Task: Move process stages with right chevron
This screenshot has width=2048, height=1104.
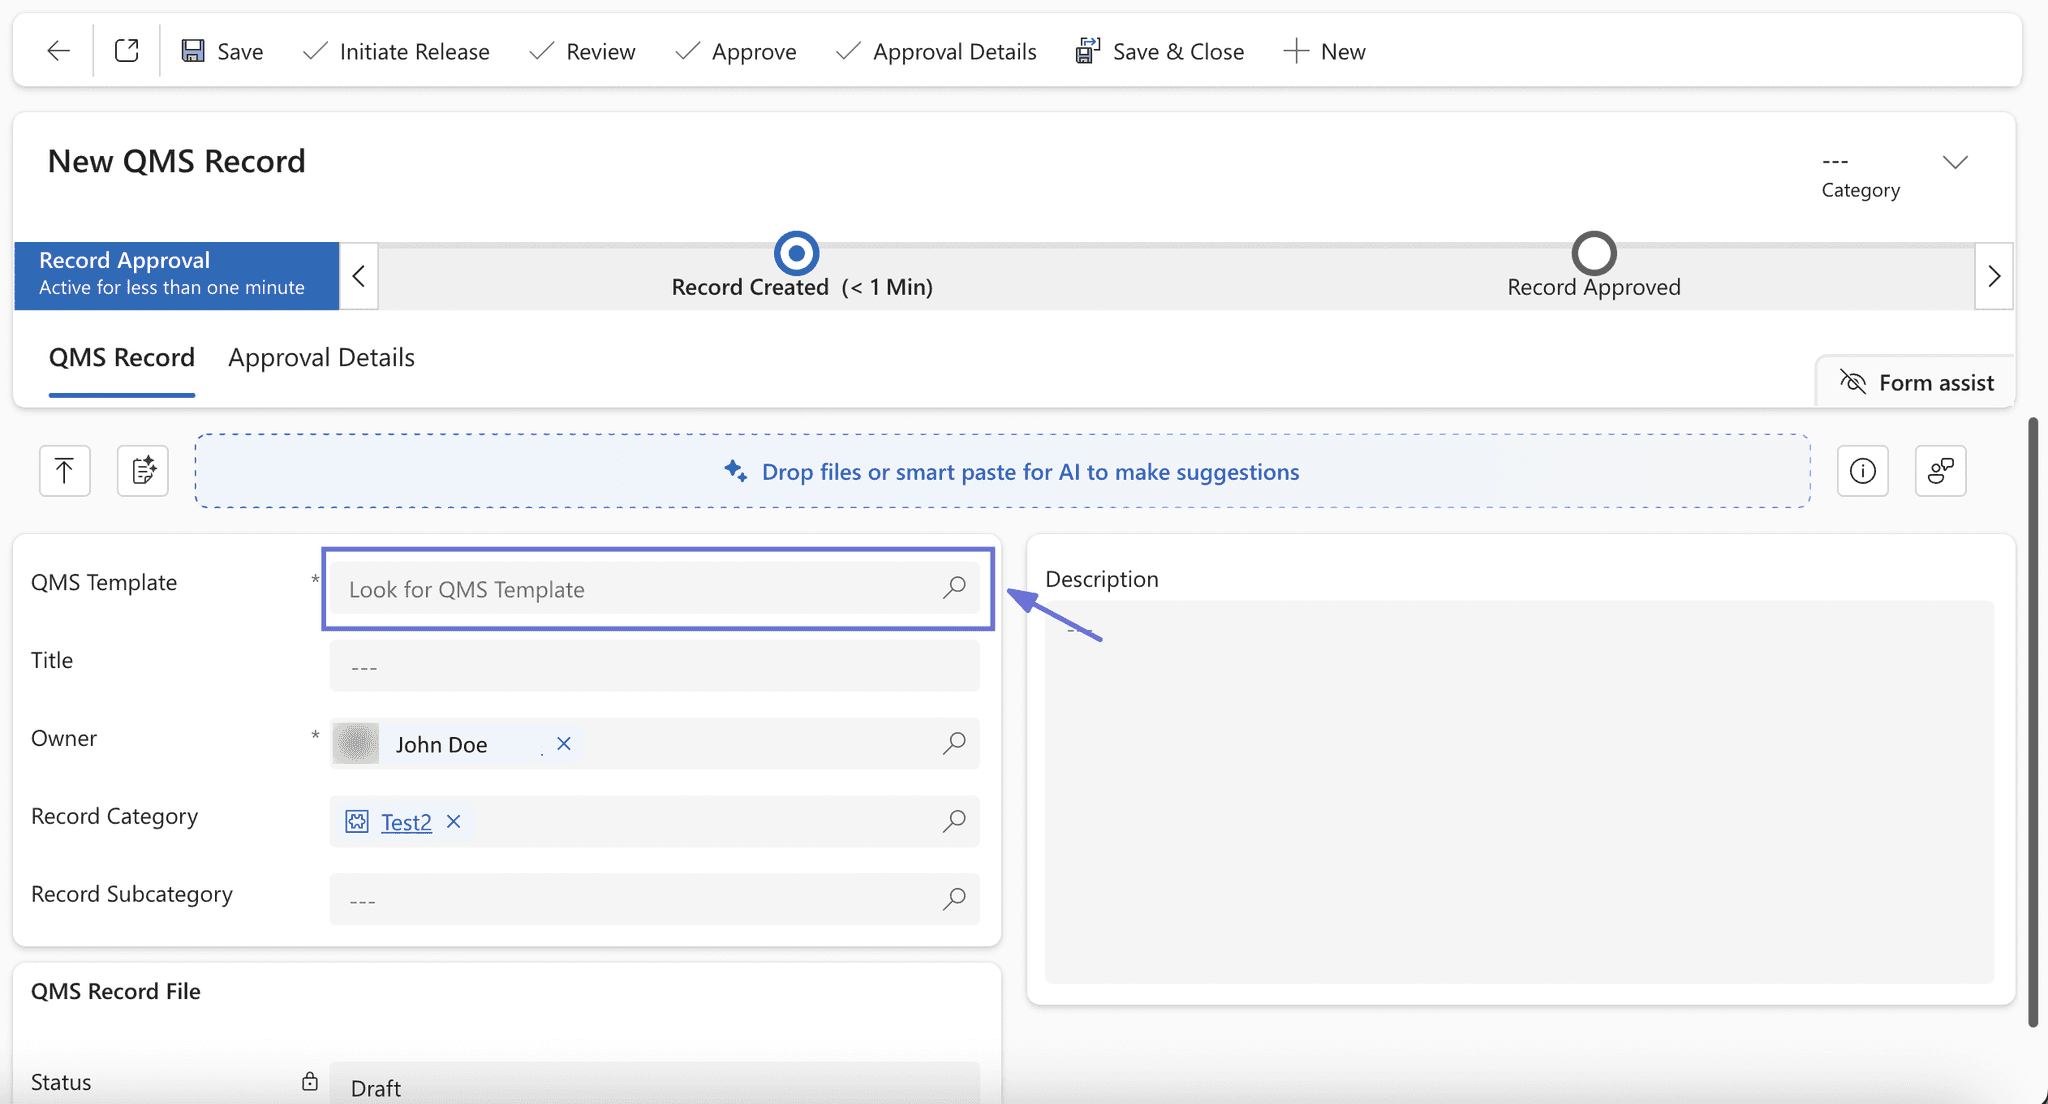Action: pos(1994,276)
